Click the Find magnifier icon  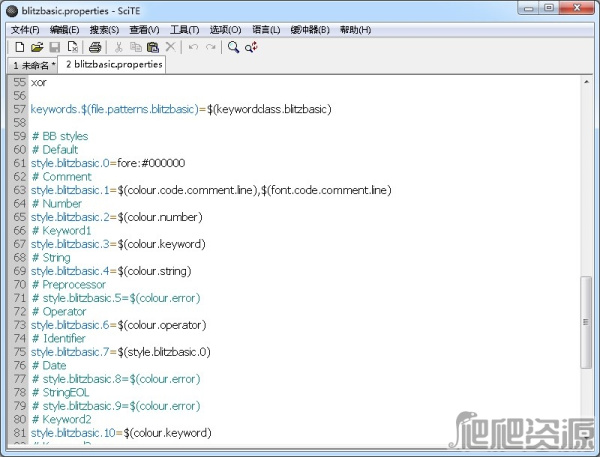coord(233,47)
